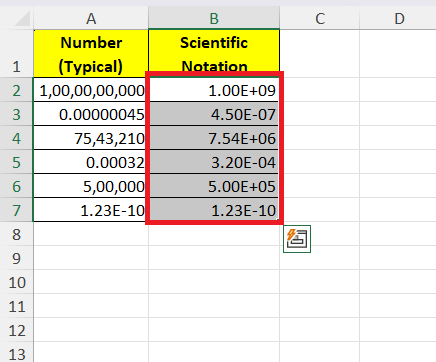Select column D header
Viewport: 436px width, 362px height.
click(399, 19)
